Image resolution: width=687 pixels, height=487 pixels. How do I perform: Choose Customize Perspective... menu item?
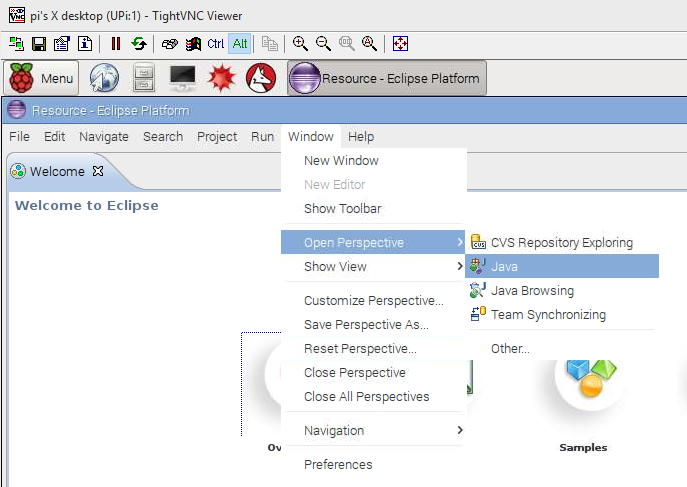tap(374, 301)
